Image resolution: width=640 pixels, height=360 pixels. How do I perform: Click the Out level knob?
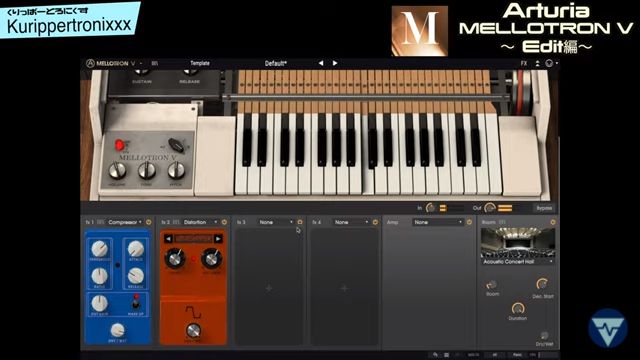click(x=489, y=208)
